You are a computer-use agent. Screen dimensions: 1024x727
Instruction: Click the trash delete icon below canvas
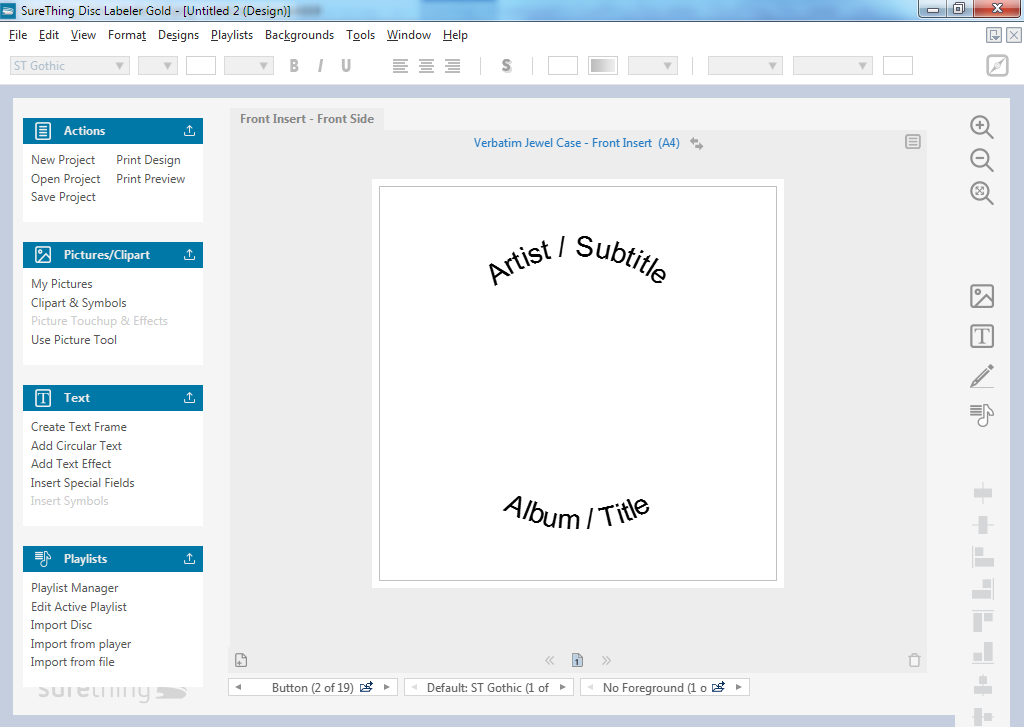[x=913, y=660]
